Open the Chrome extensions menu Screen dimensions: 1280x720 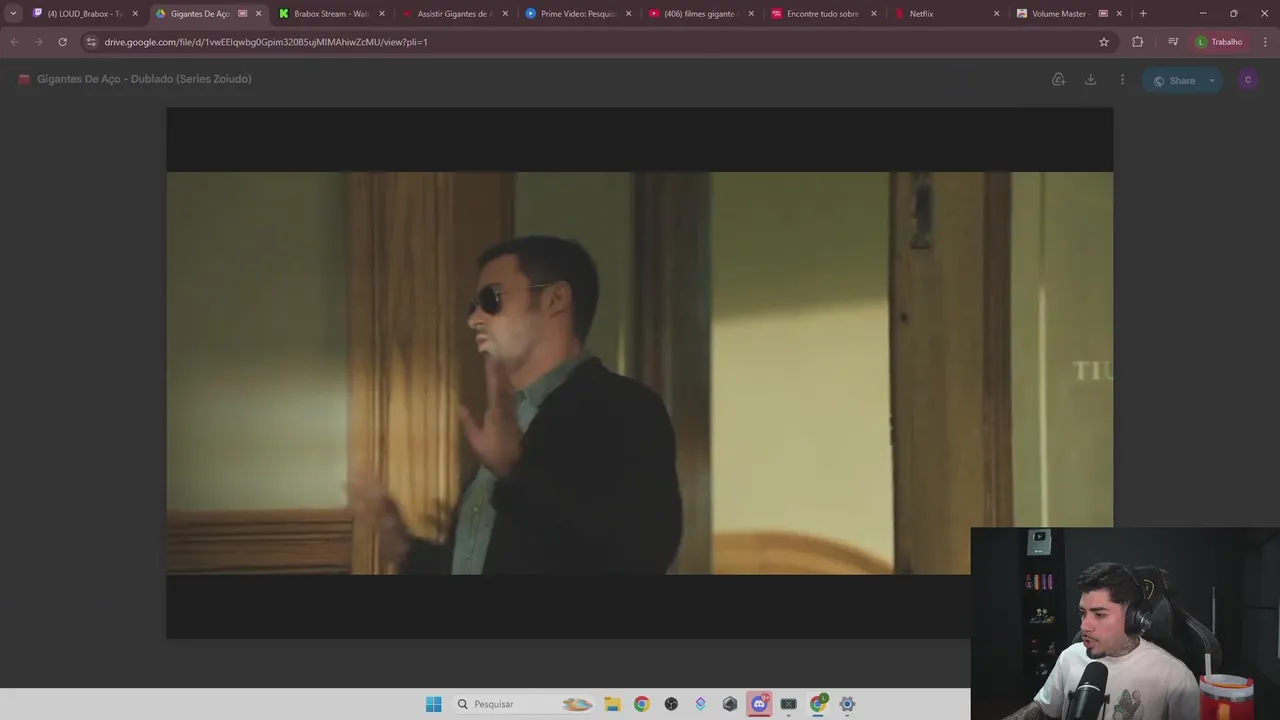[1137, 42]
